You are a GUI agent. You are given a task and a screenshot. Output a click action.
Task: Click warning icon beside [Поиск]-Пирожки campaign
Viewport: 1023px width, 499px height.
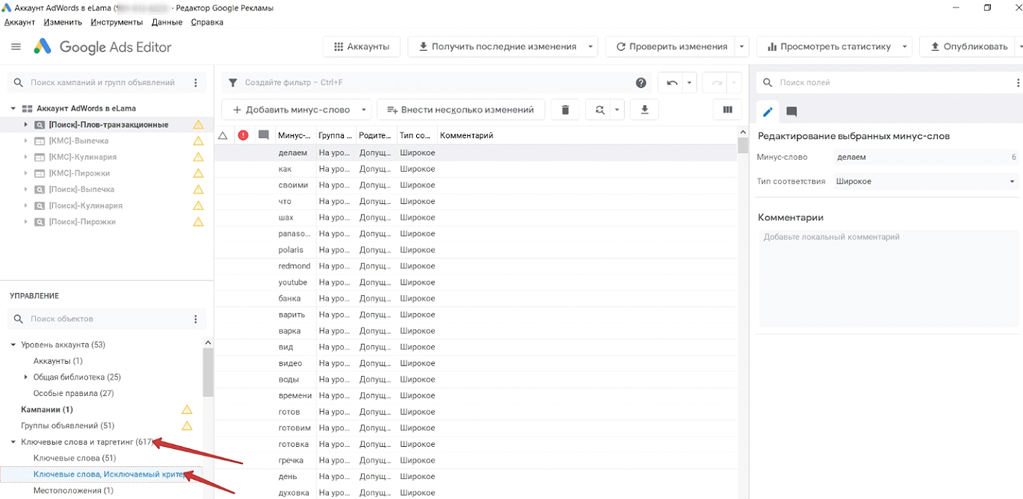pos(198,222)
